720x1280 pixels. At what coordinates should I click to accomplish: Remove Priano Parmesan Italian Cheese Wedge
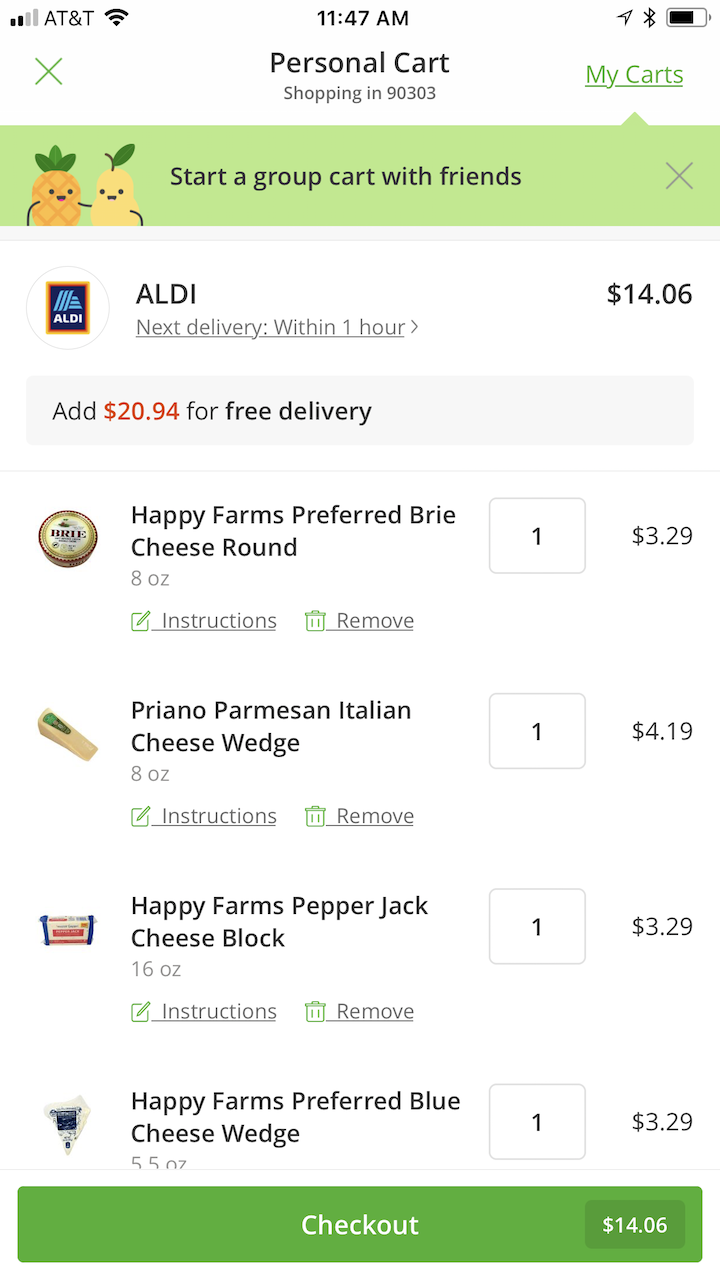click(x=359, y=816)
